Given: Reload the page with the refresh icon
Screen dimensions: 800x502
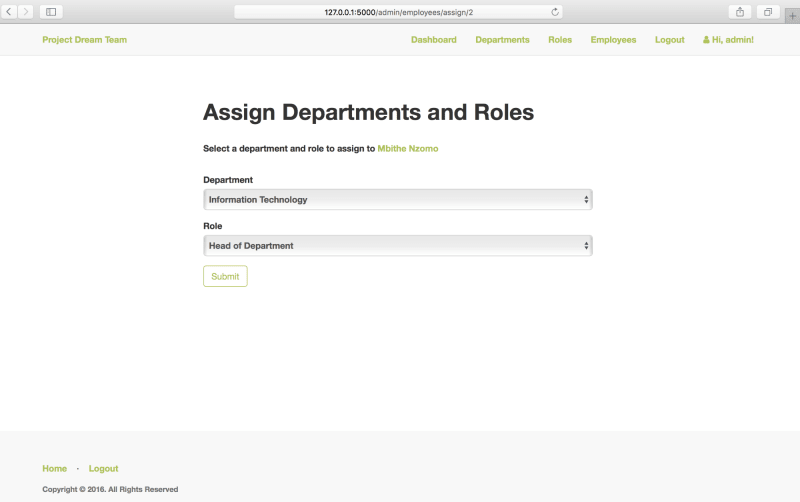Looking at the screenshot, I should click(555, 12).
